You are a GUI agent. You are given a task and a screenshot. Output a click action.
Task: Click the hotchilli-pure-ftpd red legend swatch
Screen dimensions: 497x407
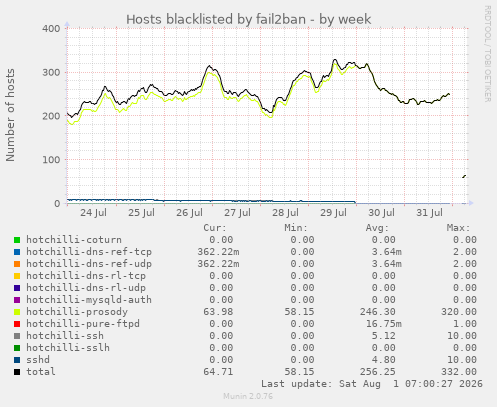tap(17, 324)
